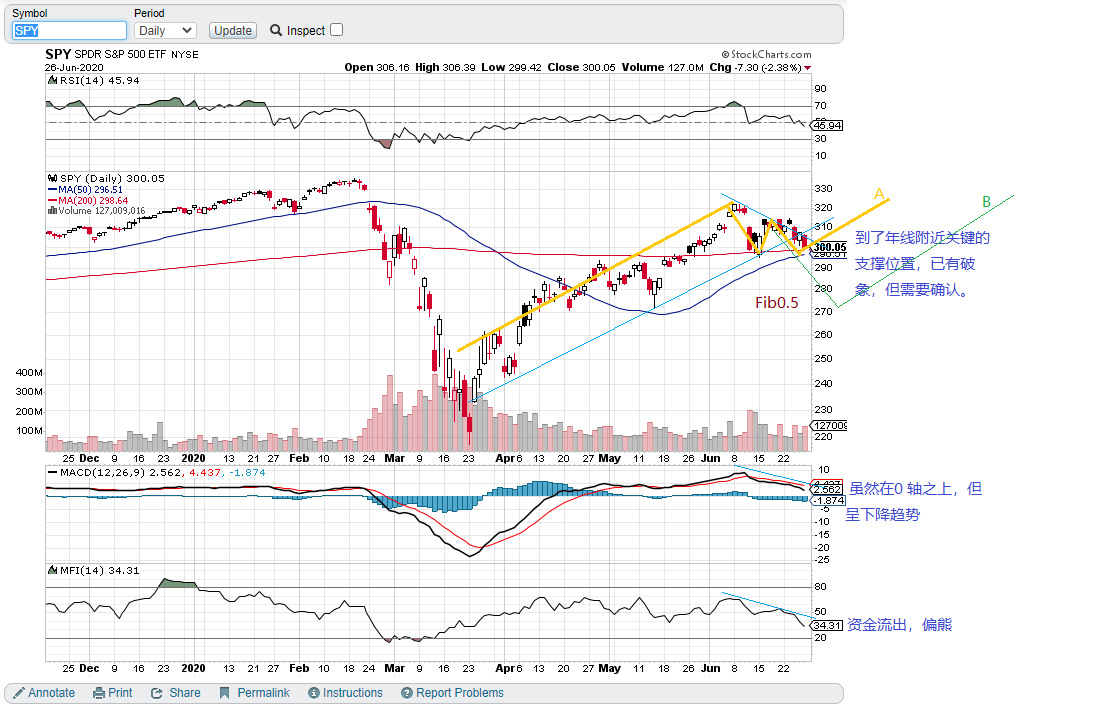Click the Volume 127.0M header value
This screenshot has height=709, width=1108.
pos(663,67)
